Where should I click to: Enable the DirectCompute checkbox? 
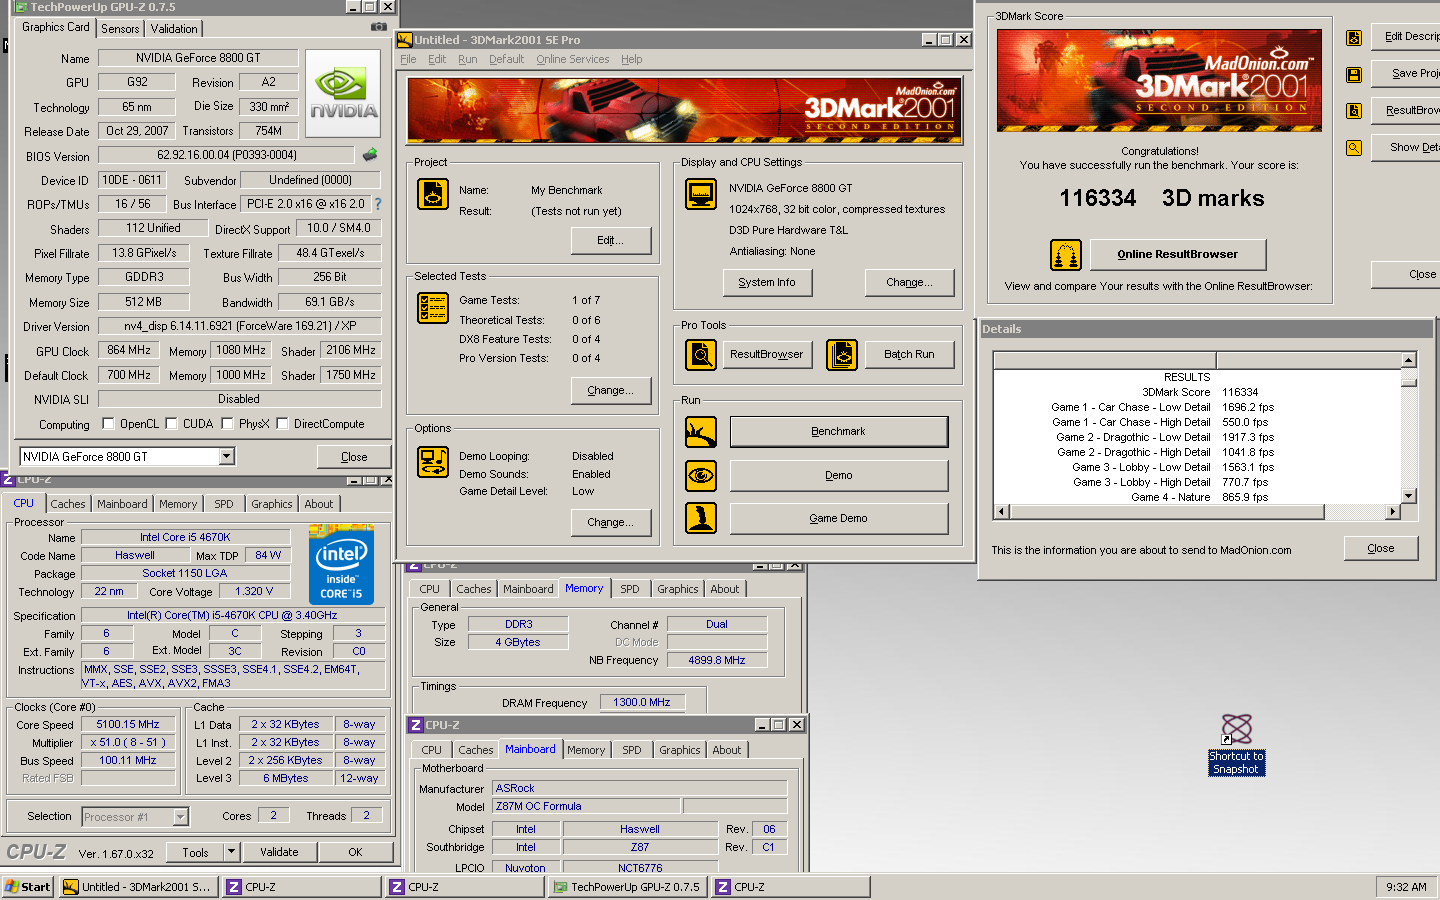pos(282,423)
